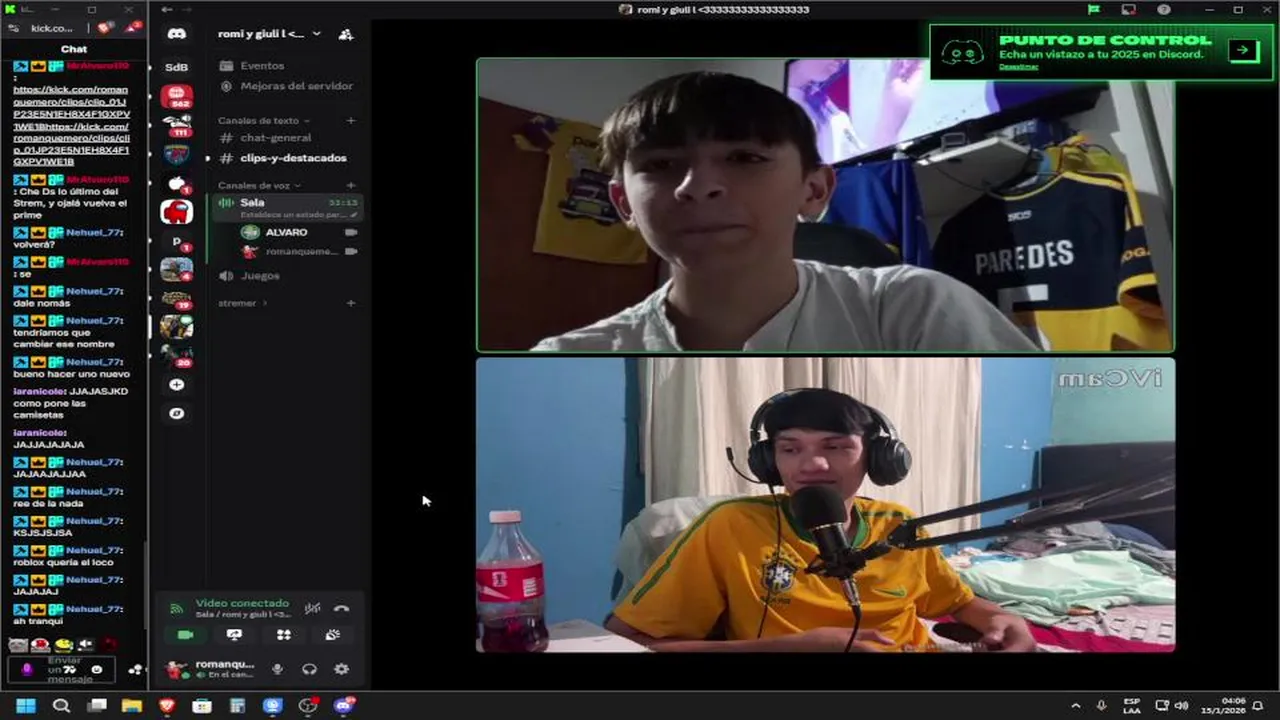Open emote picker in Kick chat input
The width and height of the screenshot is (1280, 720).
click(x=97, y=669)
